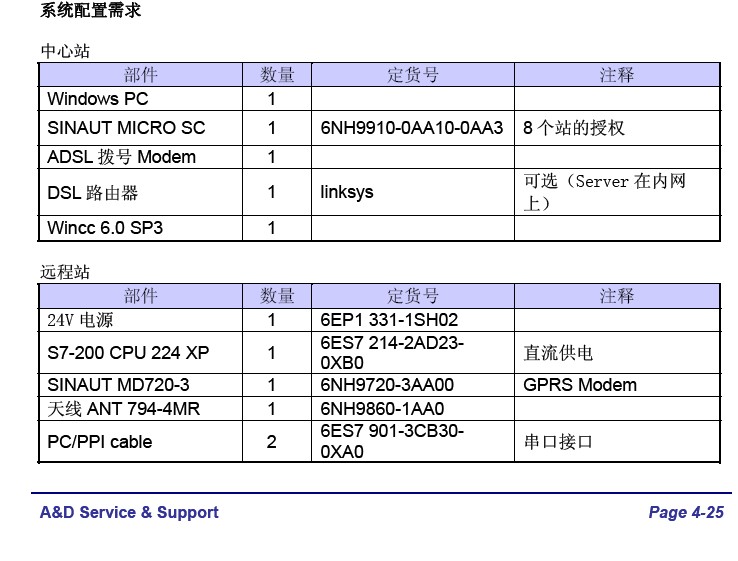Click the SINAUT MD720-3 cell

coord(118,385)
